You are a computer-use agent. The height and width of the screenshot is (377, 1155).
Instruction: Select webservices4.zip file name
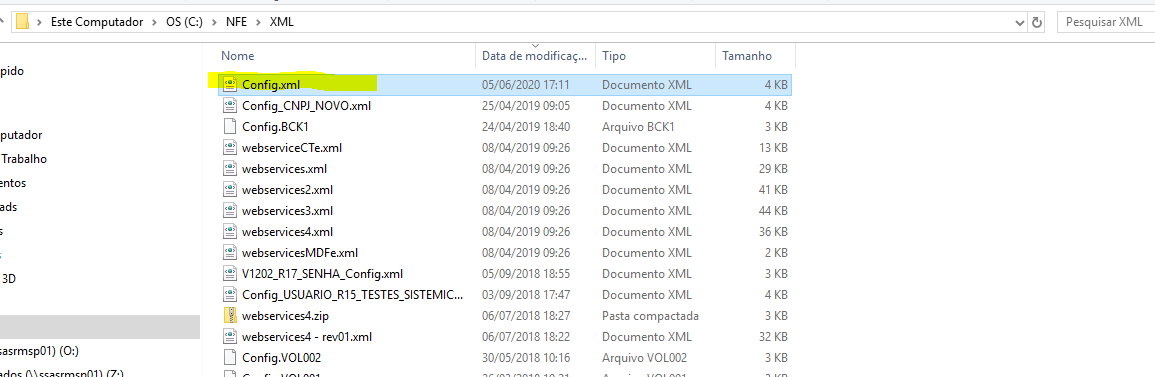pyautogui.click(x=285, y=316)
